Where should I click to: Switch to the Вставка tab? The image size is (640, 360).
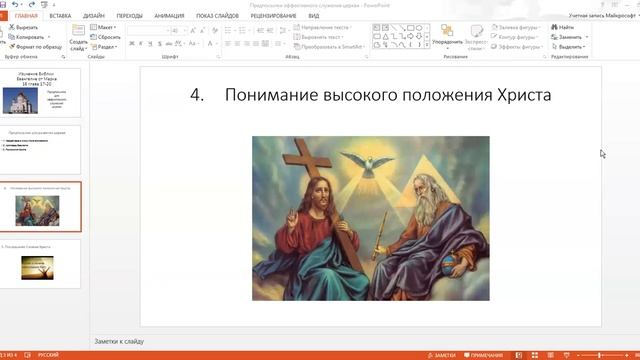coord(60,16)
